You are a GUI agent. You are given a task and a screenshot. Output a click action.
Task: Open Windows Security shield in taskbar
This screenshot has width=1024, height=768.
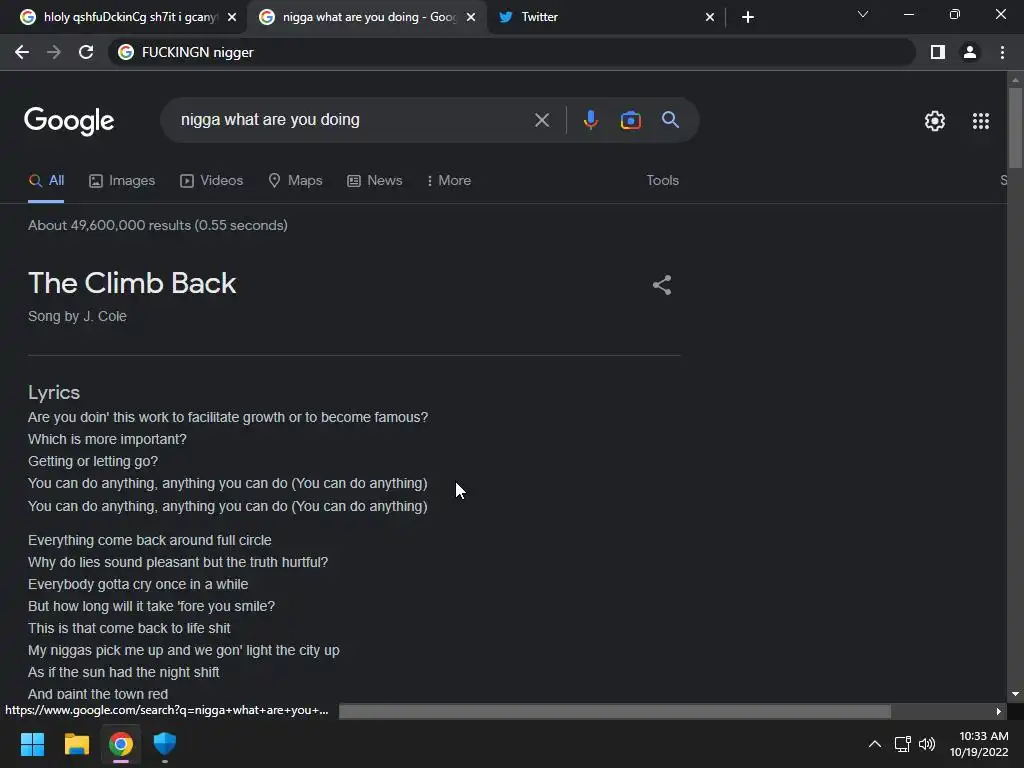[x=165, y=744]
